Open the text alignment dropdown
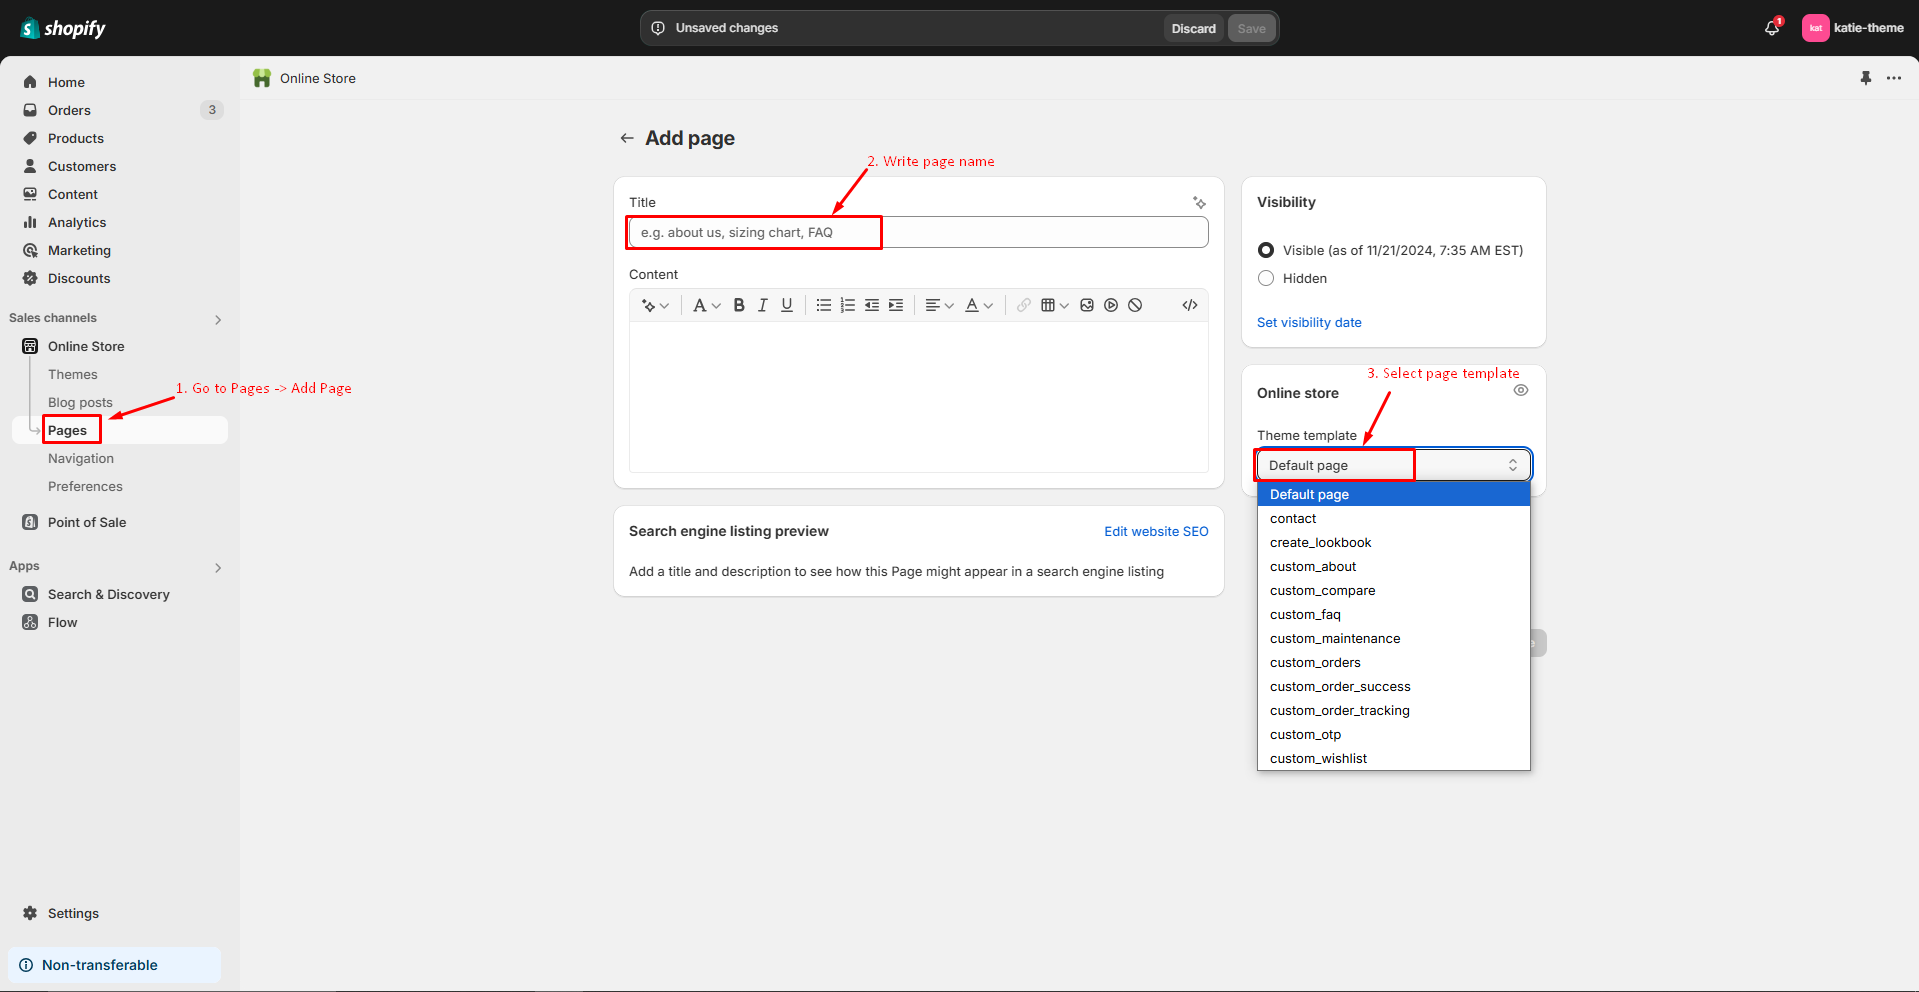 tap(939, 305)
